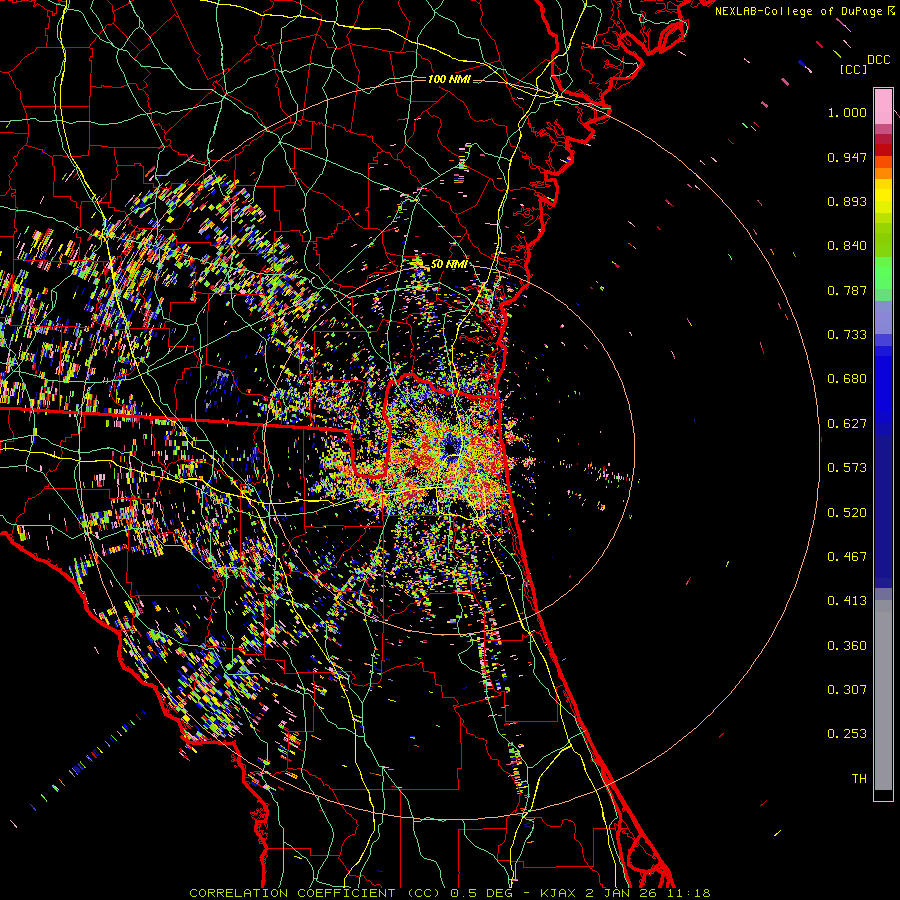Select the 0.840 scale value

point(847,246)
